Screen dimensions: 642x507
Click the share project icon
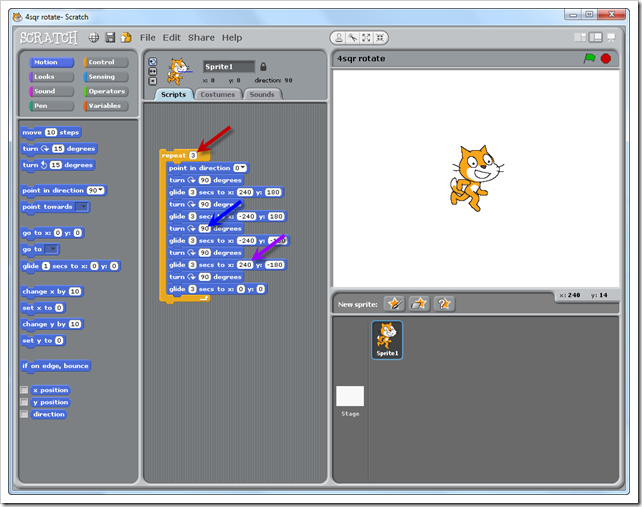click(x=126, y=38)
